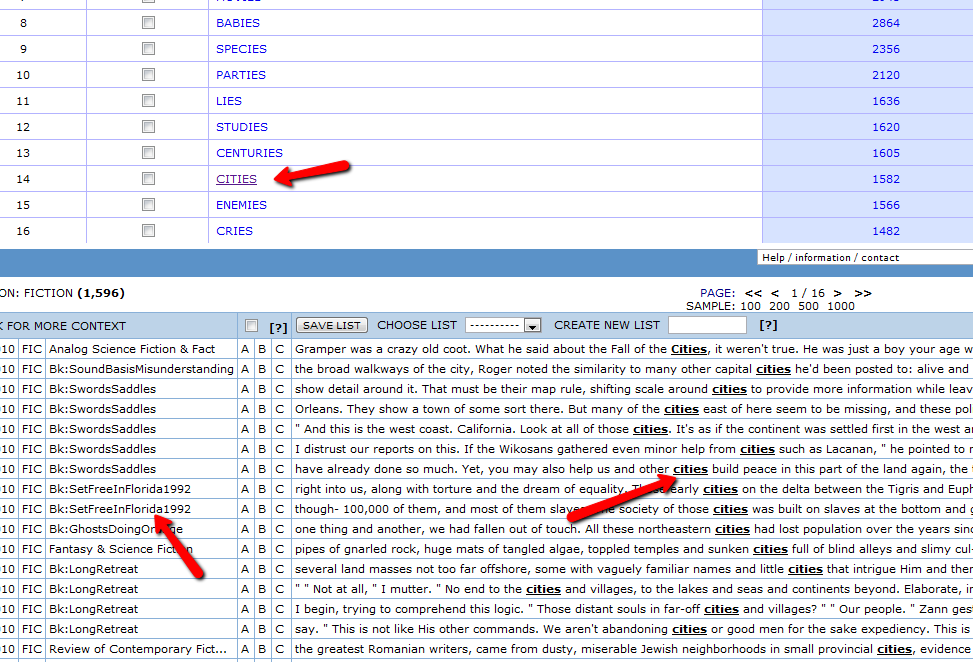
Task: Open the SPECIES word link
Action: tap(241, 49)
